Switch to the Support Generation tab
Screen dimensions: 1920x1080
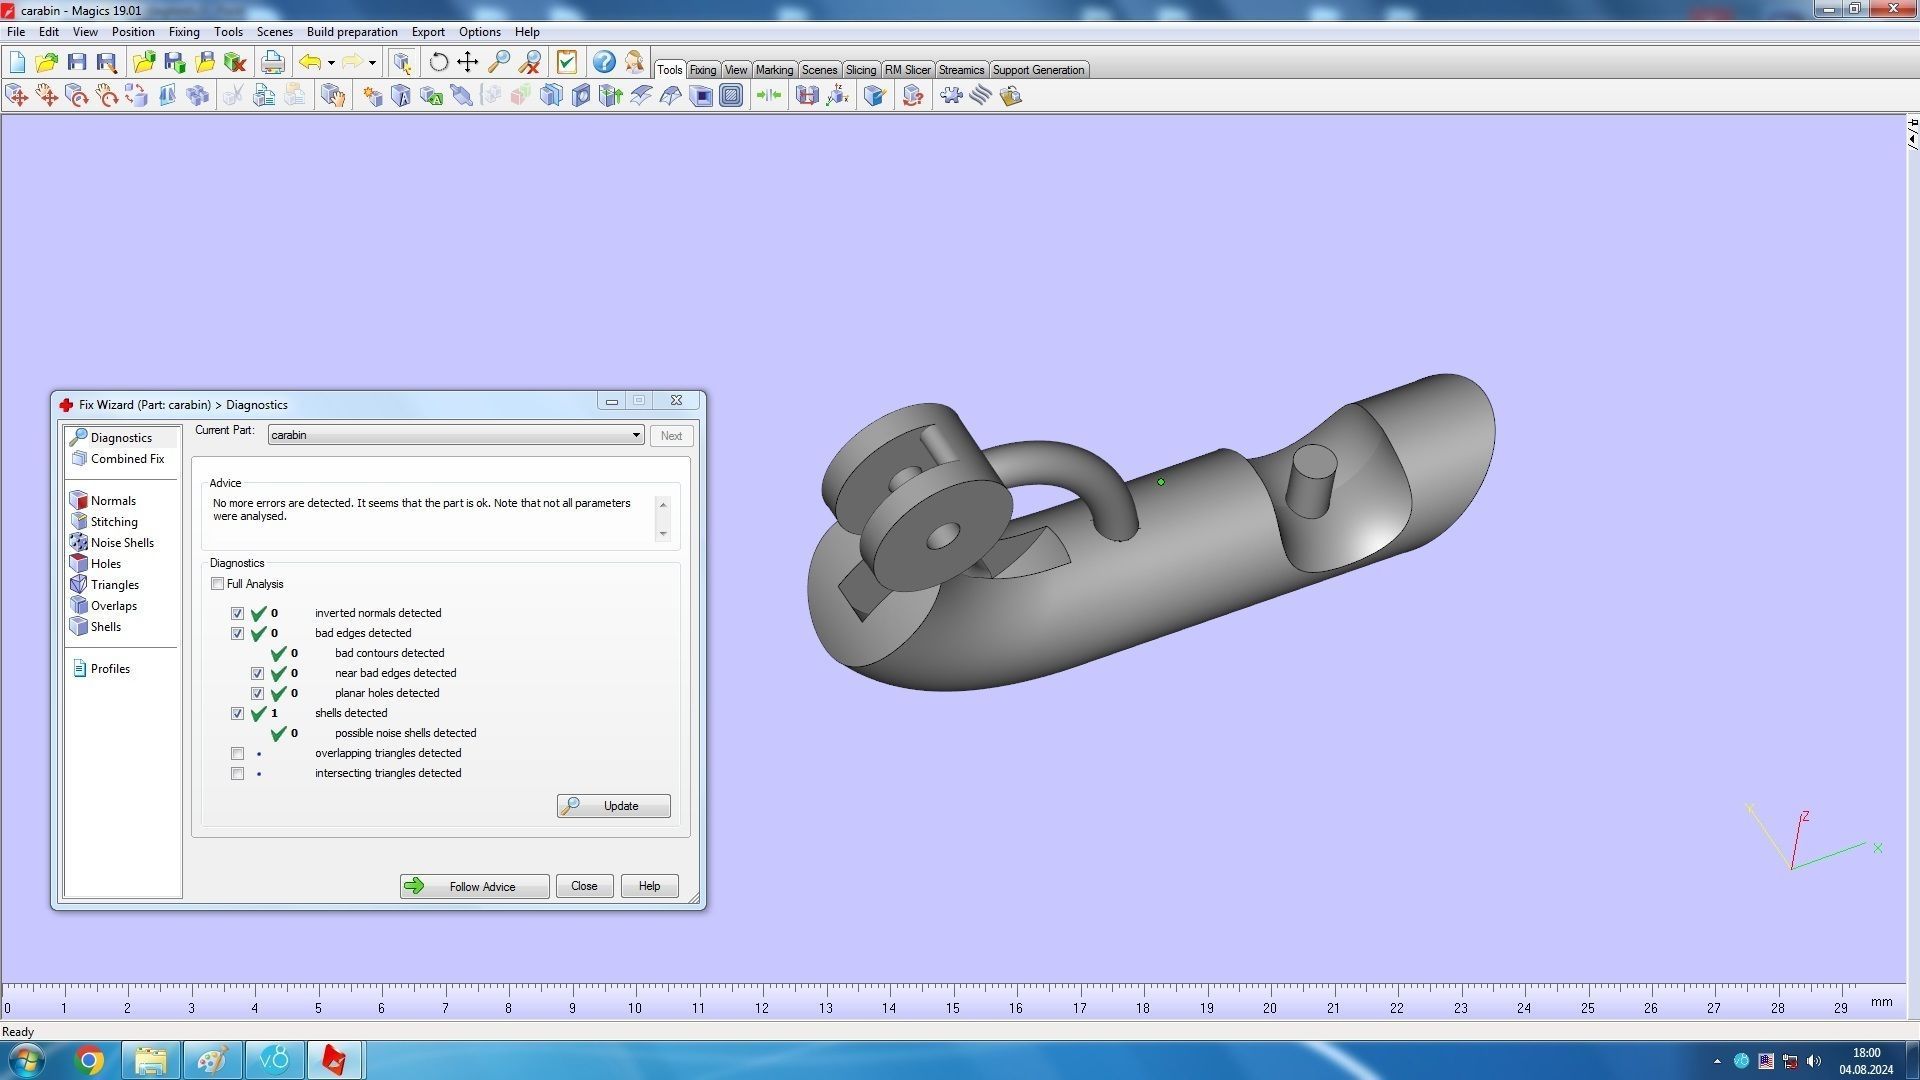click(1037, 70)
